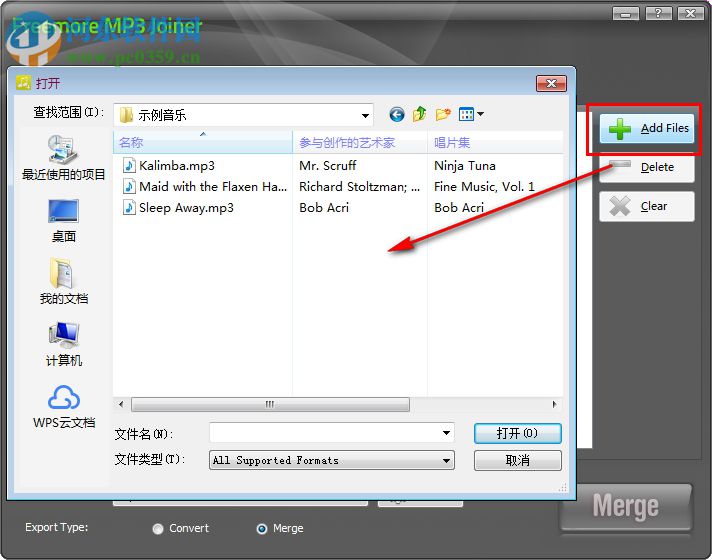Click the large Merge button
712x560 pixels.
[x=626, y=506]
